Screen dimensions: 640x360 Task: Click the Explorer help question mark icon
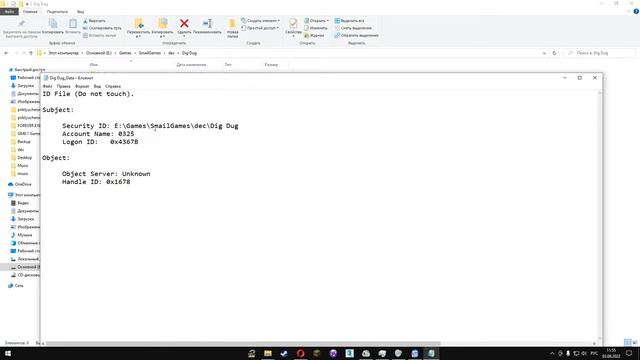[x=636, y=11]
